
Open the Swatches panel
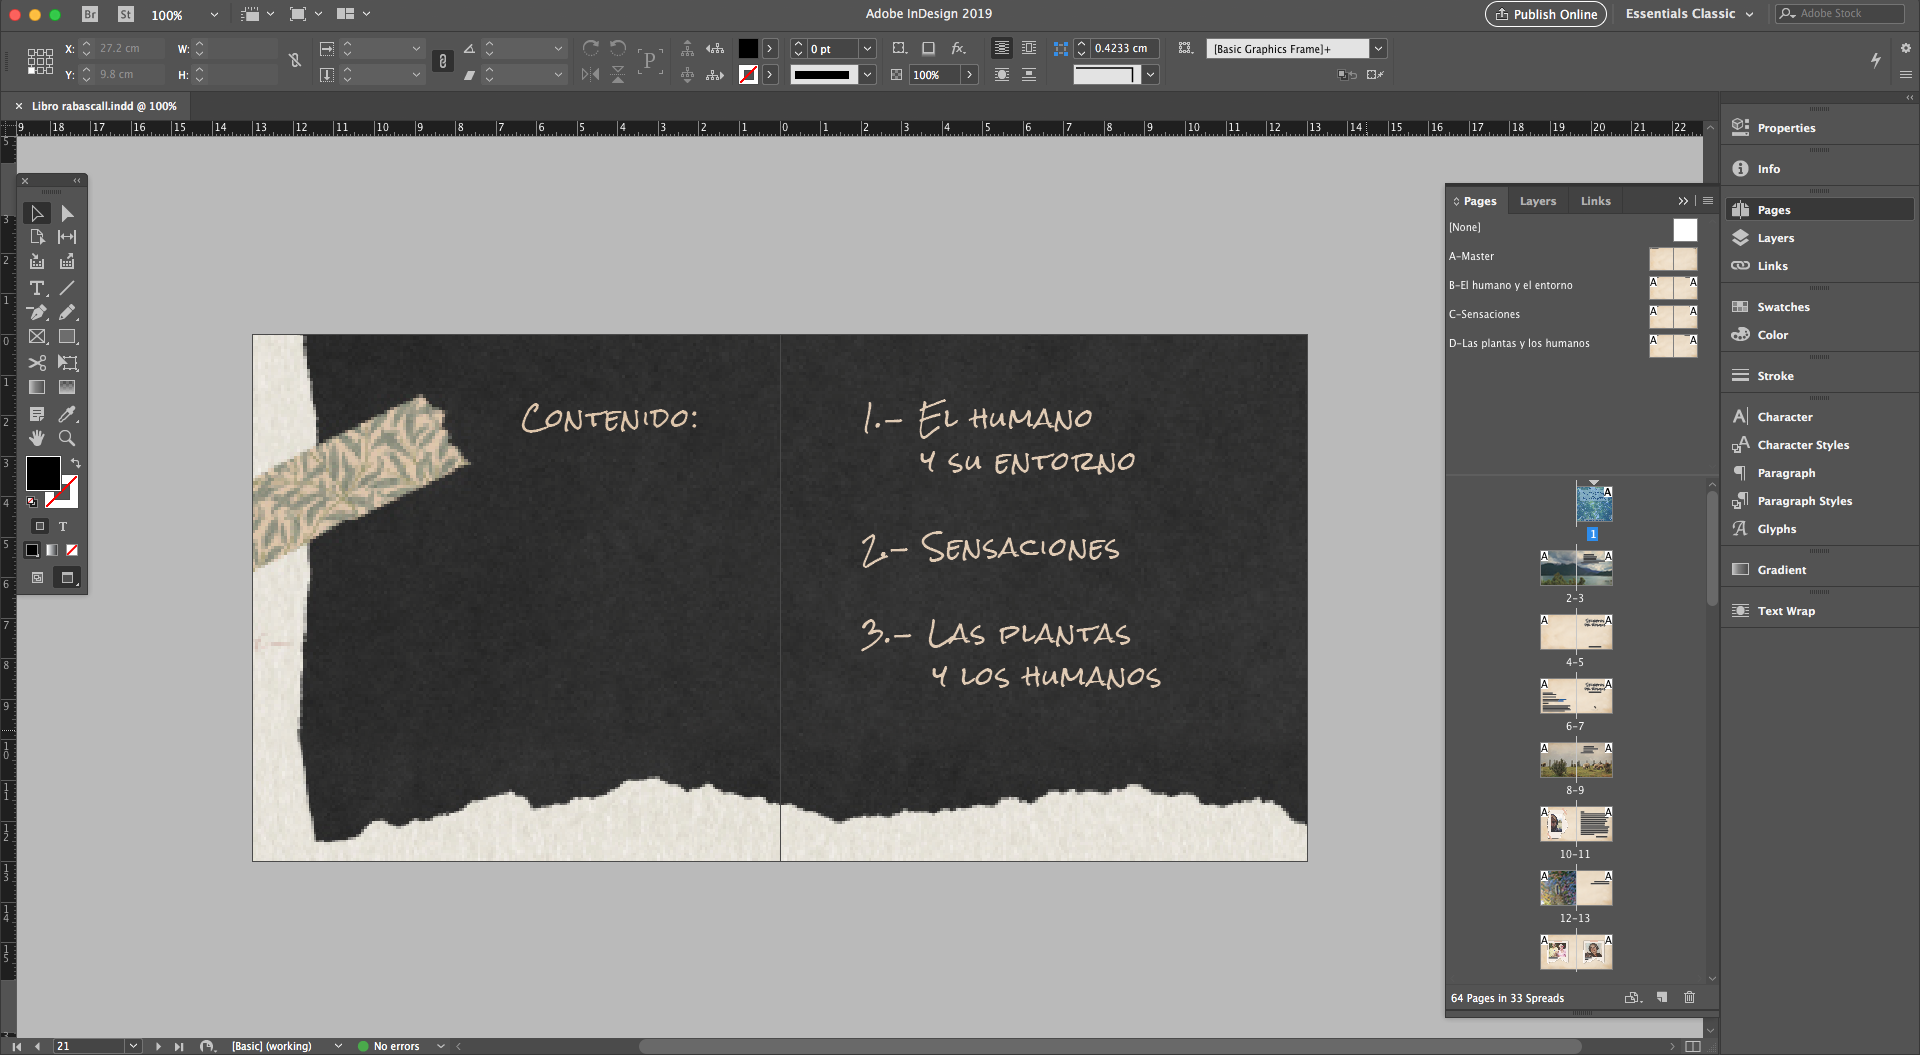[x=1783, y=307]
